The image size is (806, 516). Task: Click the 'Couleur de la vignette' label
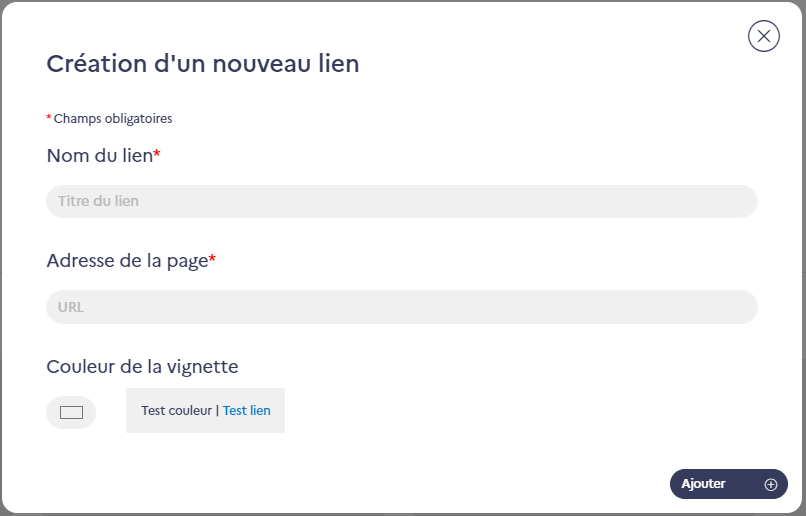(142, 366)
